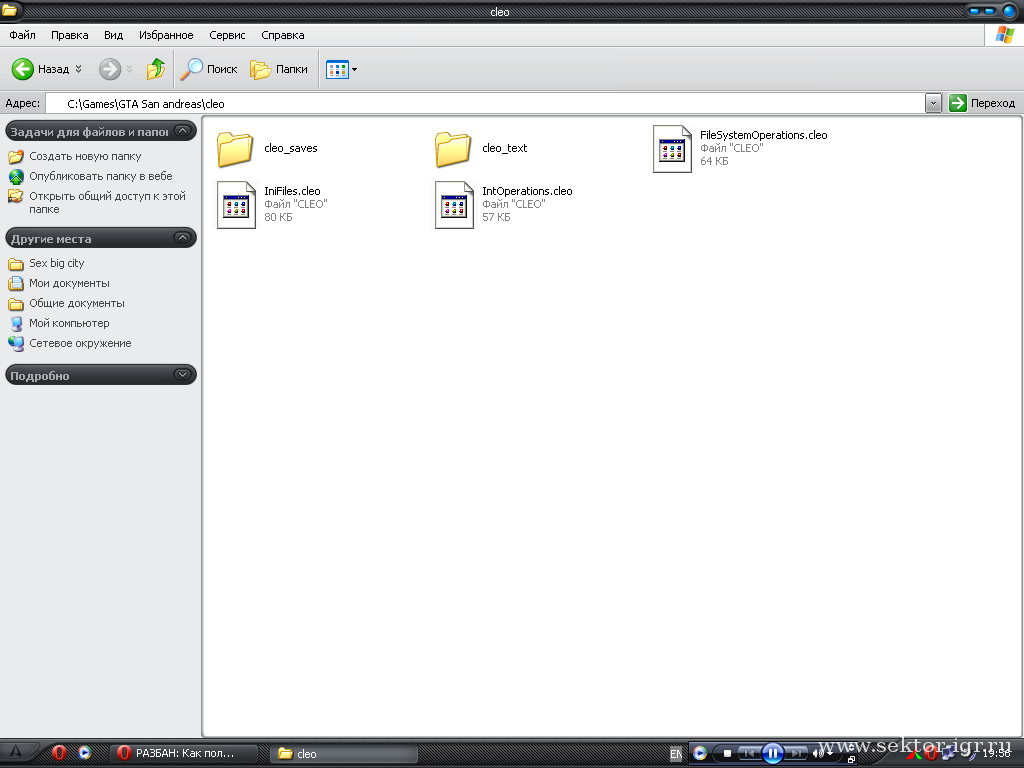Restore Media Player from taskbar toolbar
The image size is (1024, 768).
(852, 760)
